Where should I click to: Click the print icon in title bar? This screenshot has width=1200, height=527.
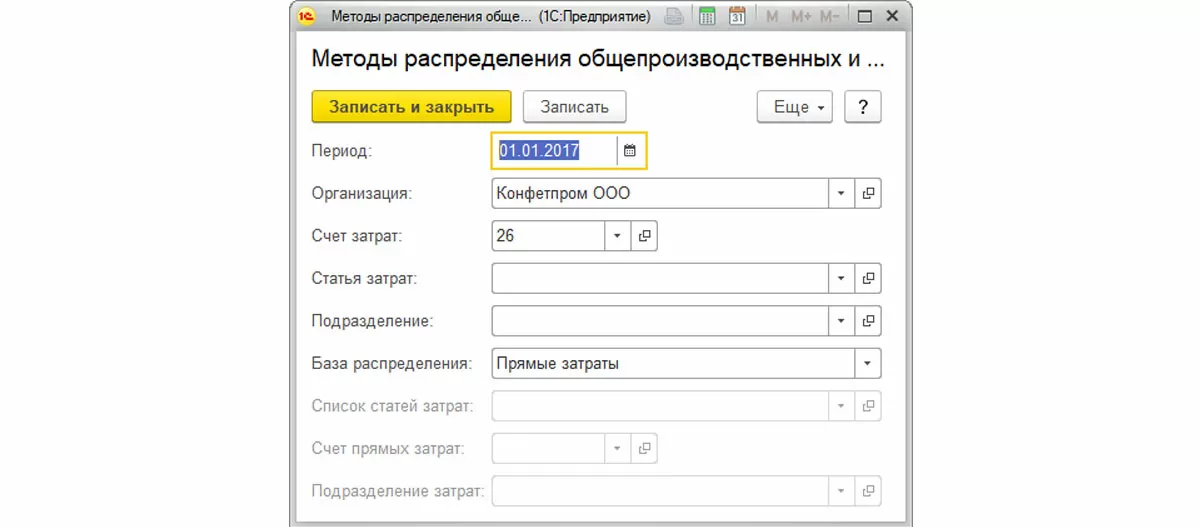[675, 17]
